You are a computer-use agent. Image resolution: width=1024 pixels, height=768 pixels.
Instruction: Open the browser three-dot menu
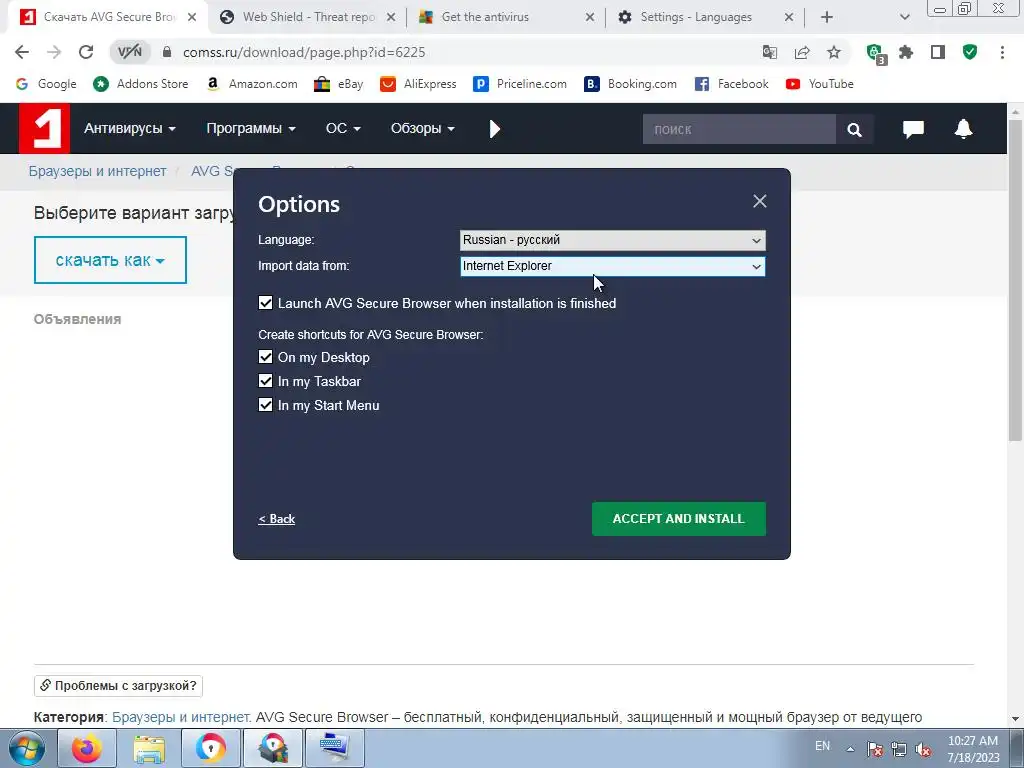coord(1002,52)
